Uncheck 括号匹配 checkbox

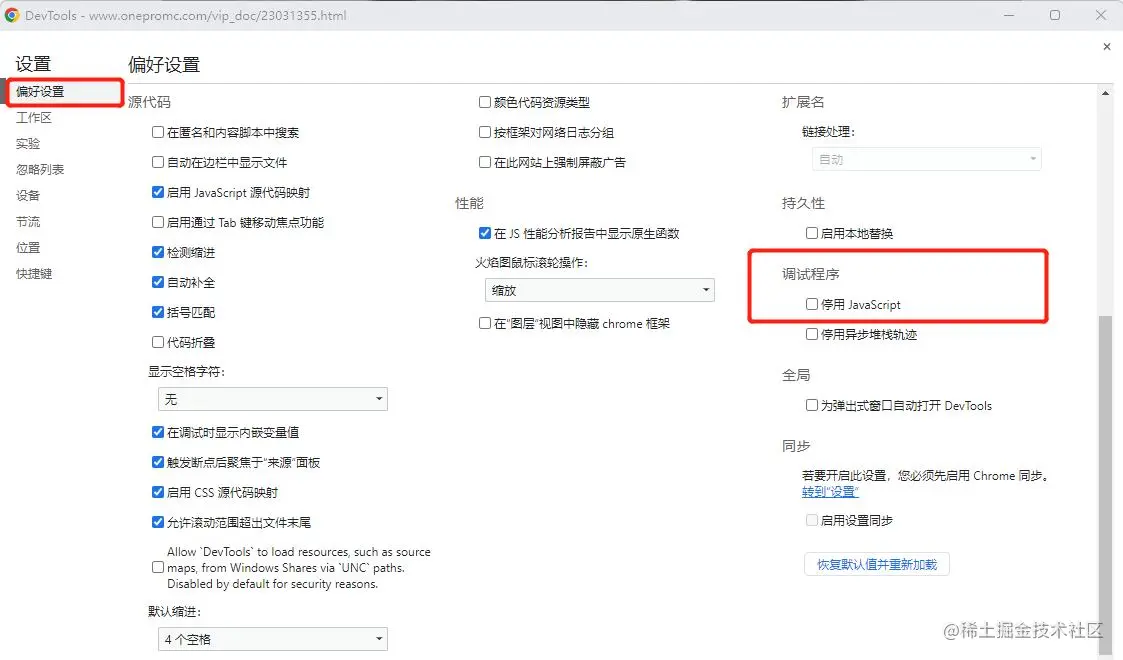(x=158, y=312)
